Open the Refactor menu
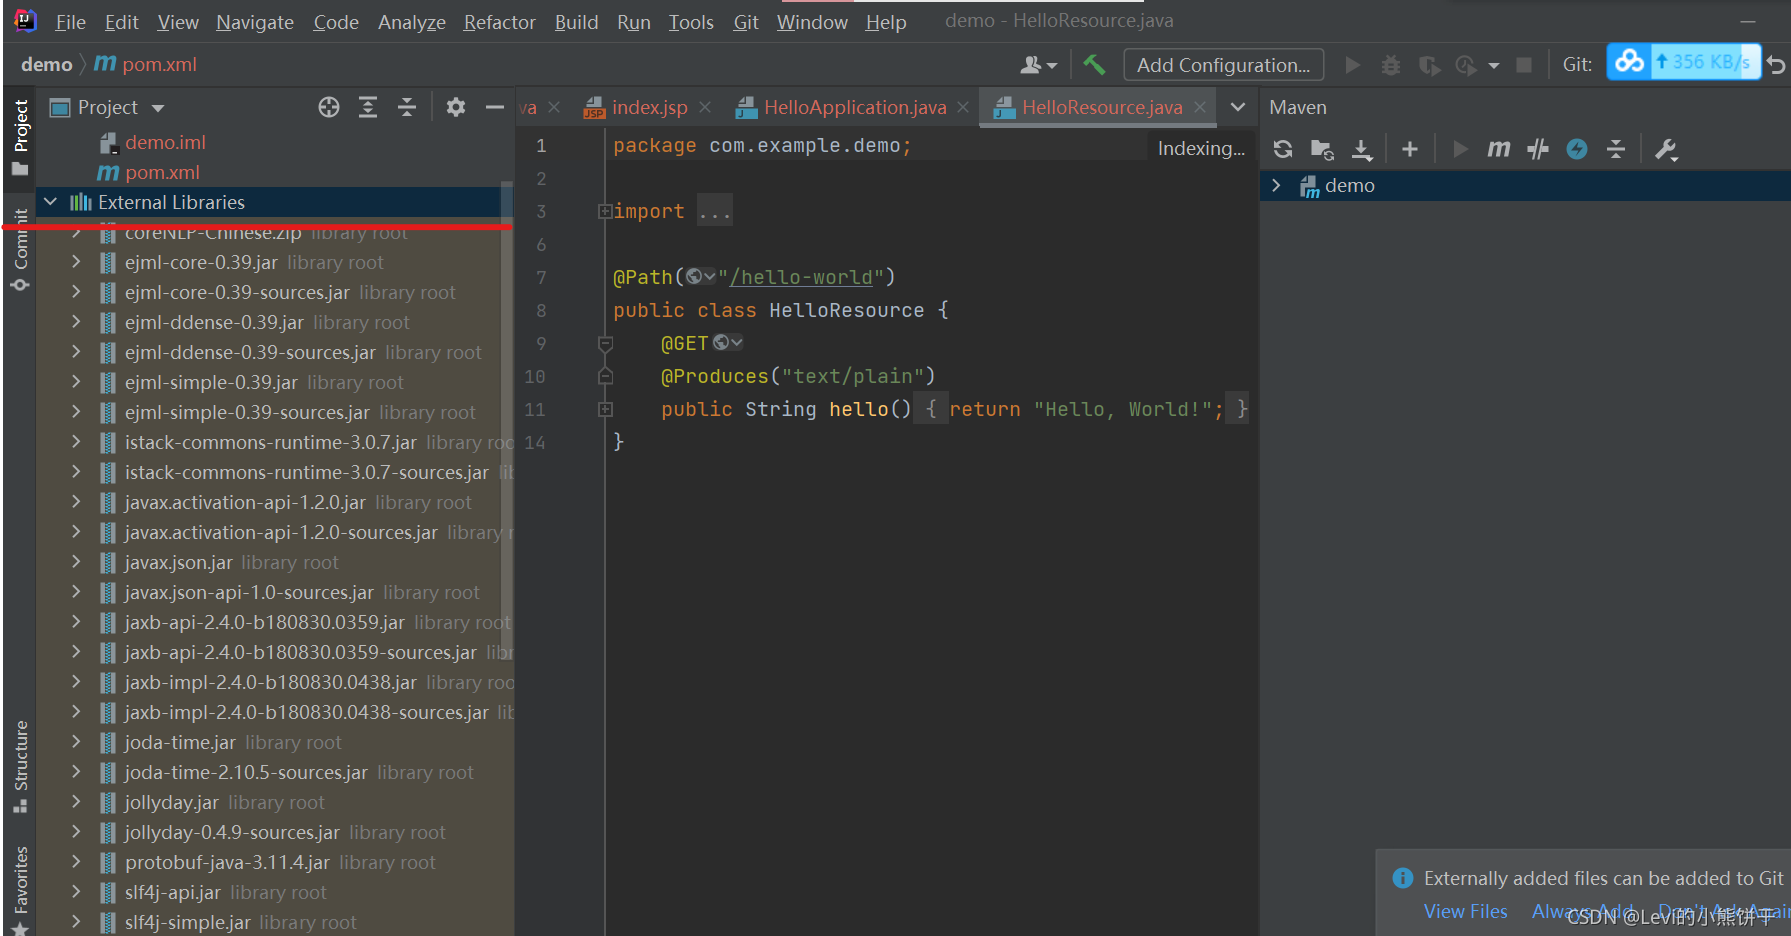 pyautogui.click(x=499, y=22)
